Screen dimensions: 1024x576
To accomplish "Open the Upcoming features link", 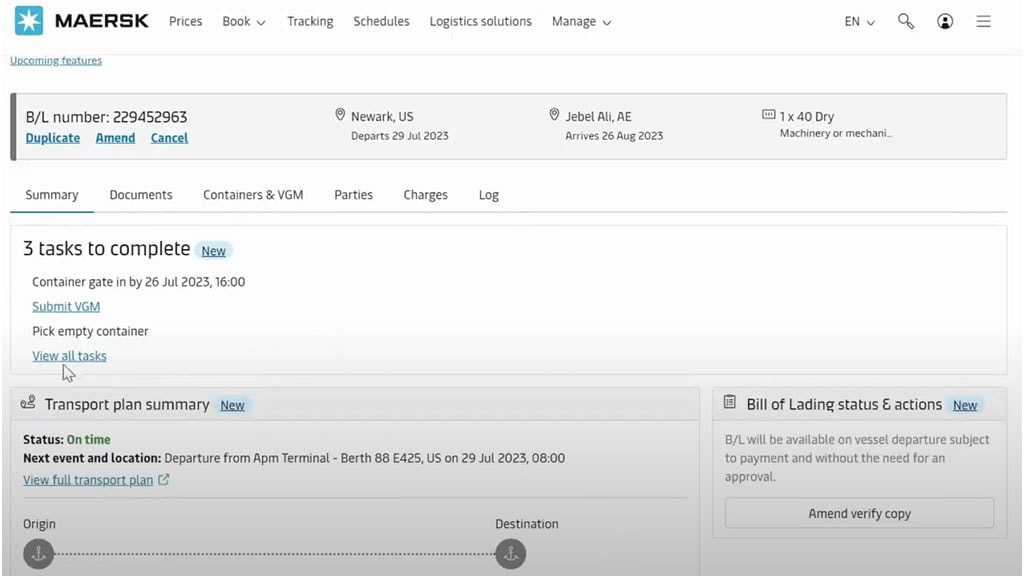I will [55, 60].
